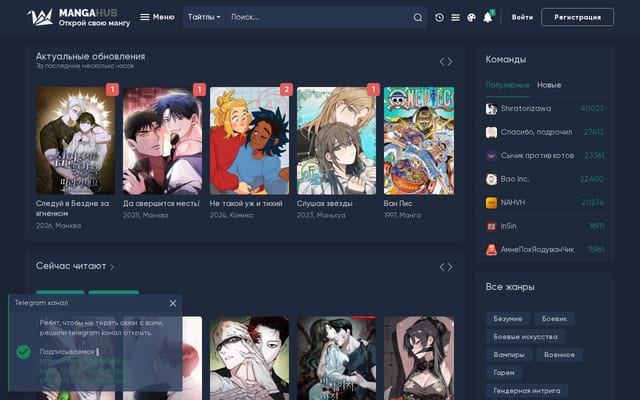The width and height of the screenshot is (640, 400).
Task: Switch to Новые teams tab
Action: coord(549,85)
